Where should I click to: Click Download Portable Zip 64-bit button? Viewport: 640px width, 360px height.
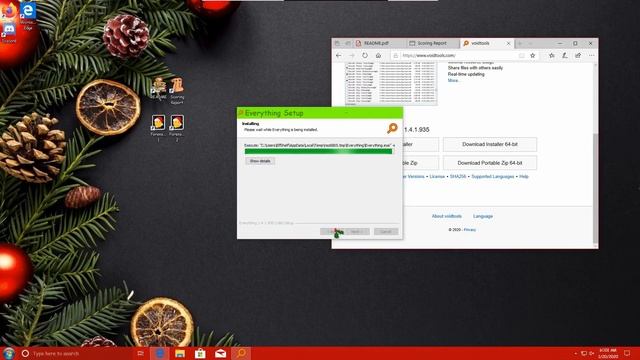click(490, 163)
